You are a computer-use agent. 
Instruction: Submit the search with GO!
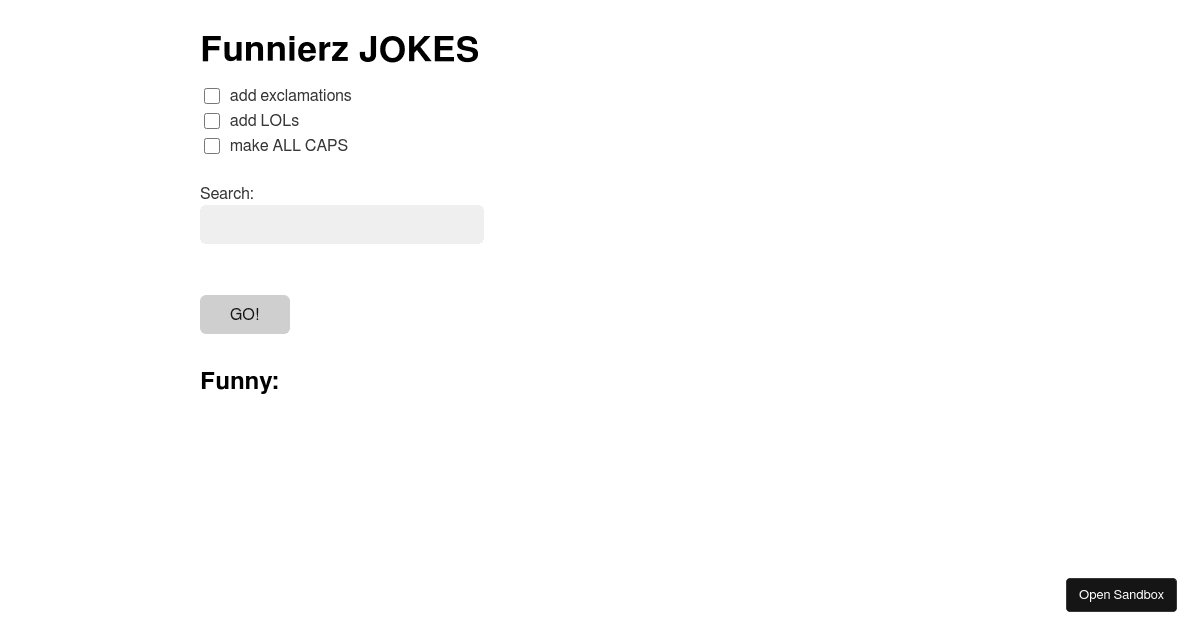pos(244,314)
